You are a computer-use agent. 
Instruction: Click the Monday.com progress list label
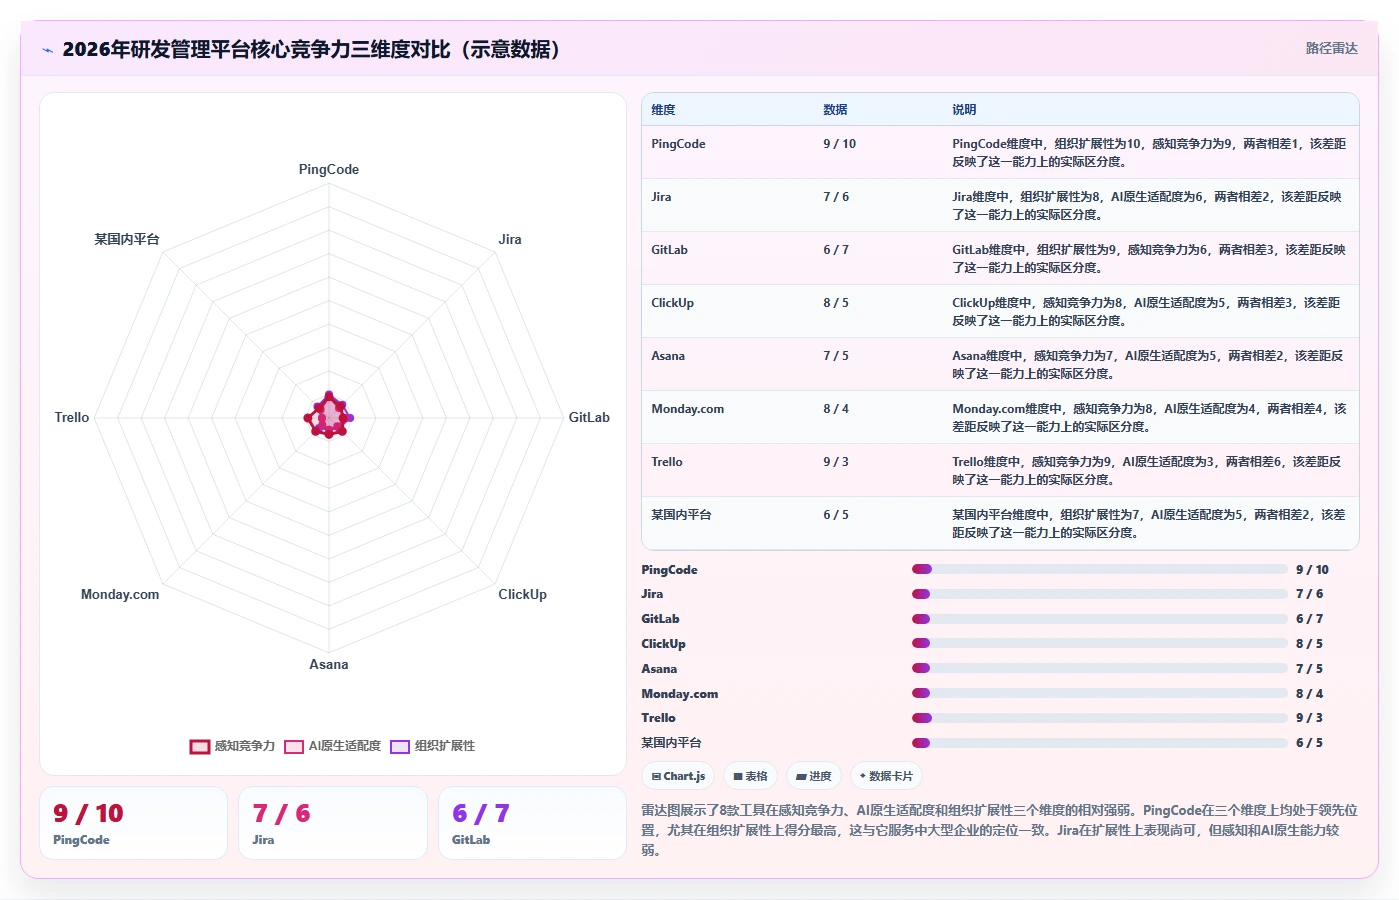pos(680,694)
